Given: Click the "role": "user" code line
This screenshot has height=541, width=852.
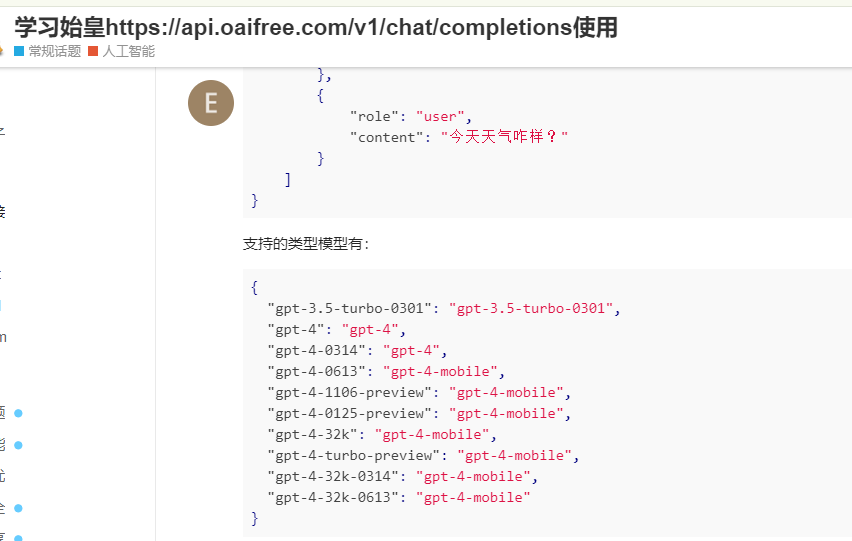Looking at the screenshot, I should (x=411, y=116).
